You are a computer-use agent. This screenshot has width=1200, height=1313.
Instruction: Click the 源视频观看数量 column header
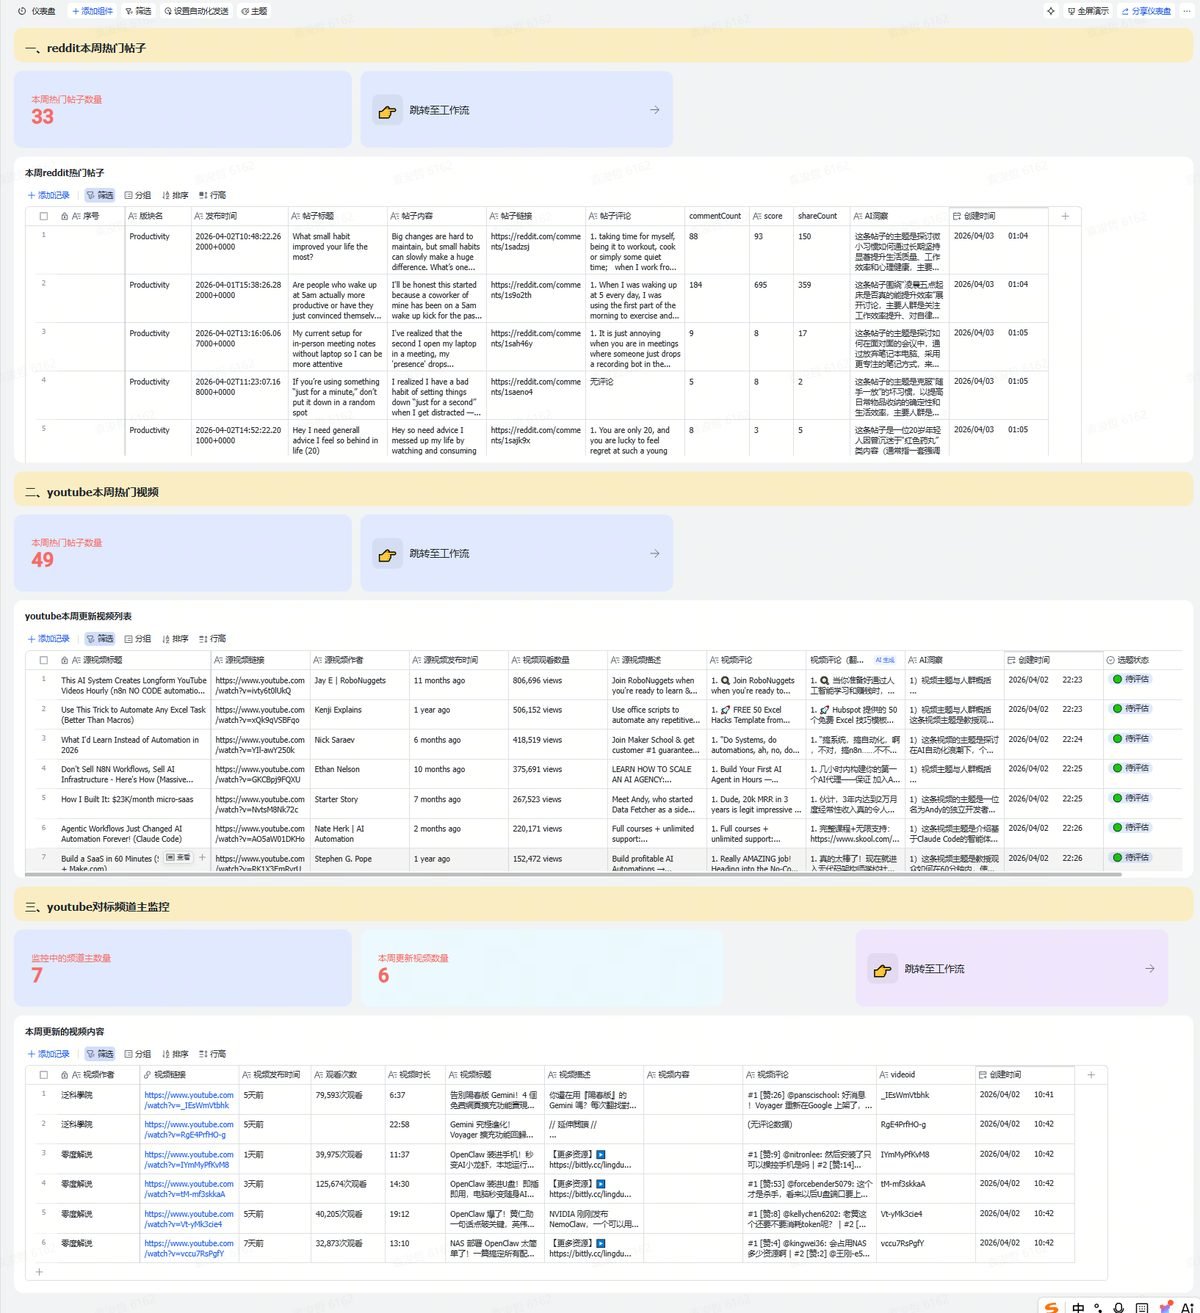point(557,660)
